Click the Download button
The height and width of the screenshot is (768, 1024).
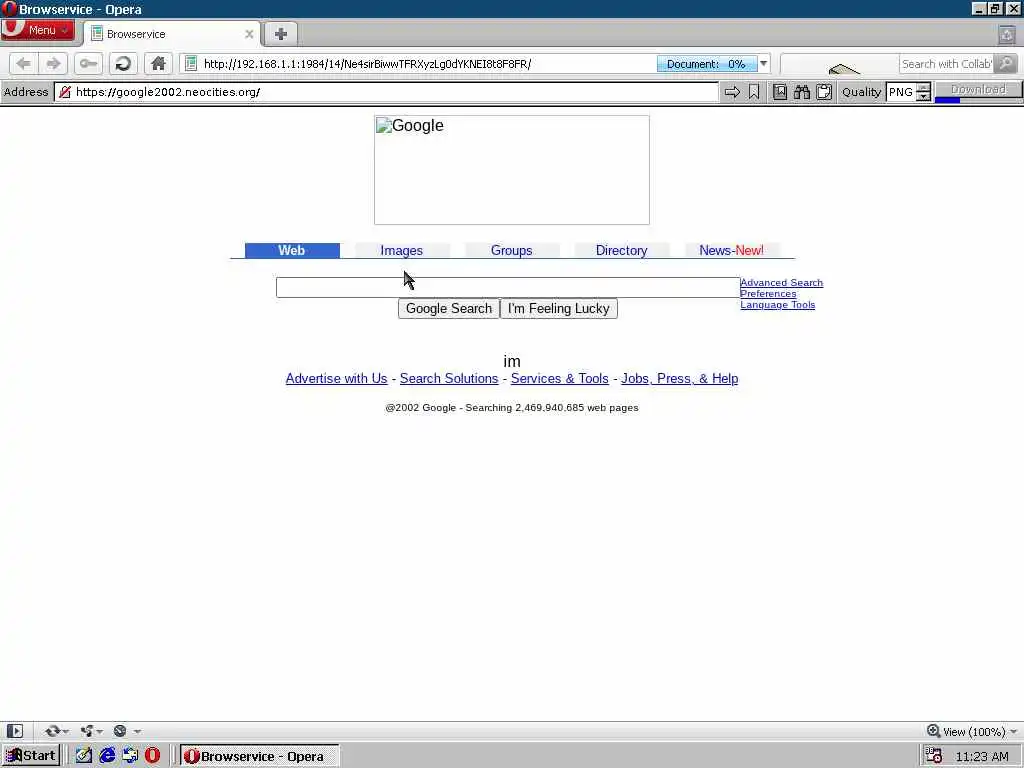(x=978, y=89)
